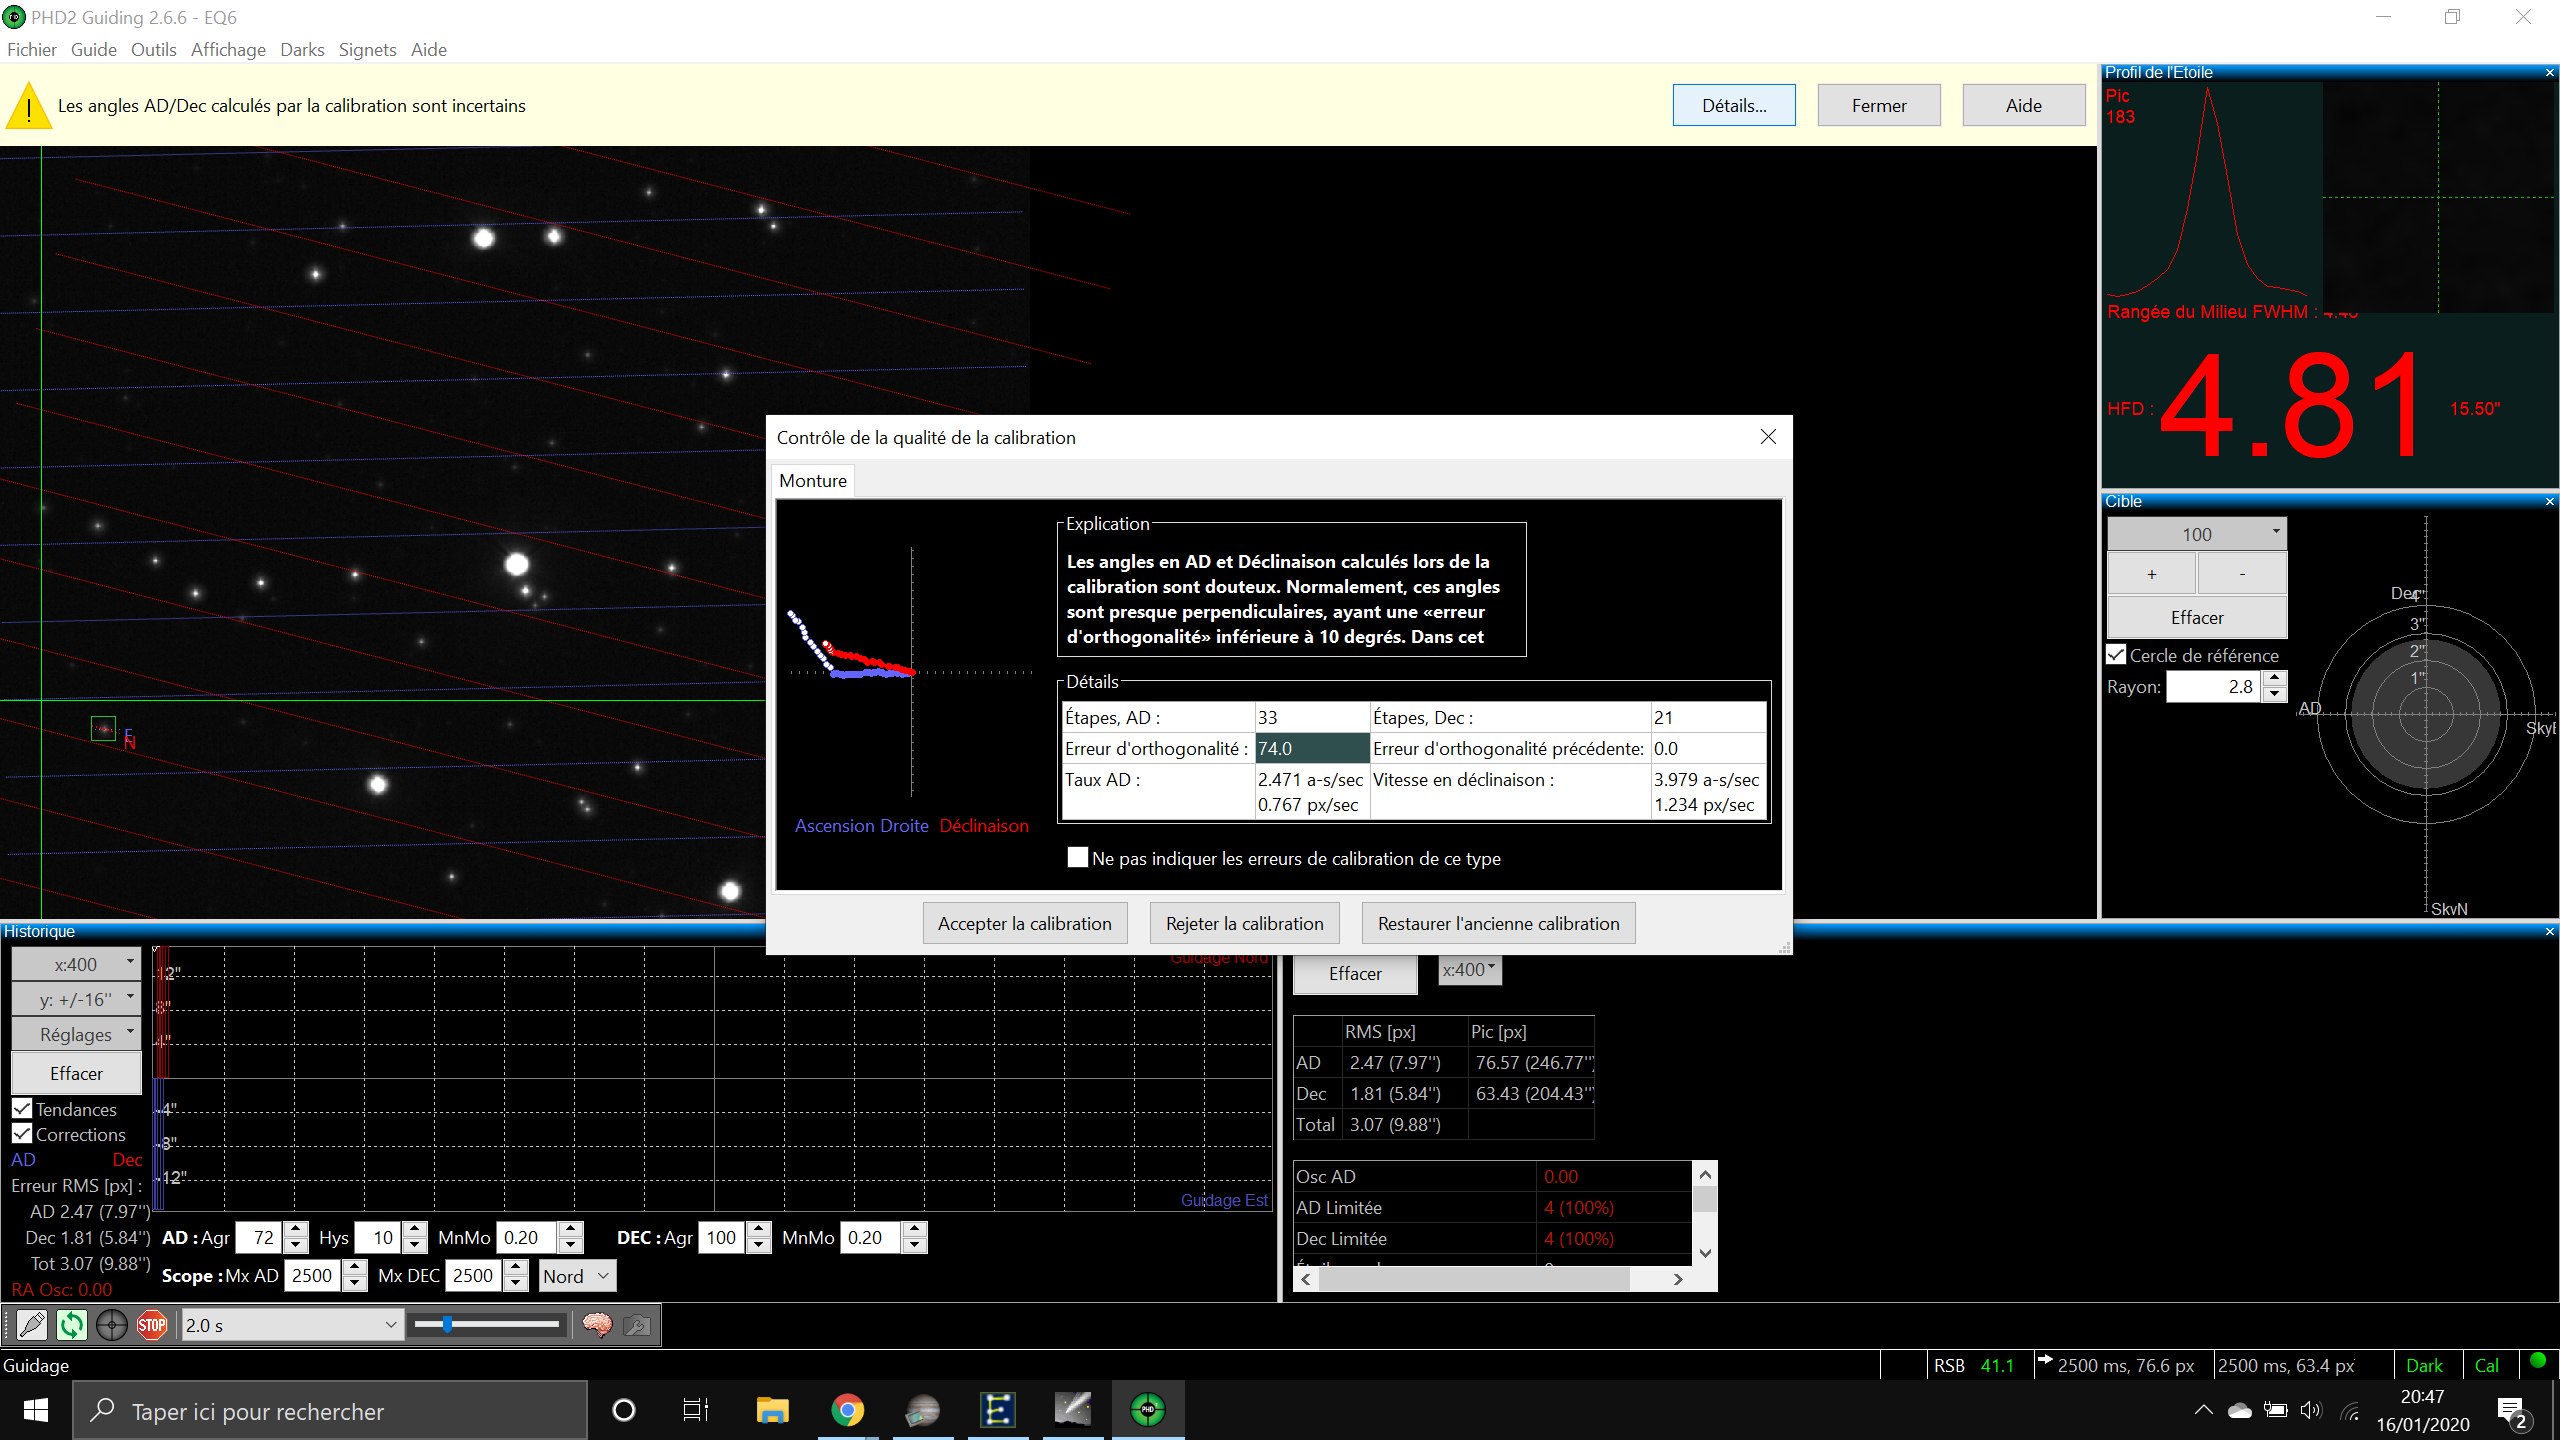Click the crosshair guide start icon
Screen dimensions: 2560x1440
(x=112, y=1325)
